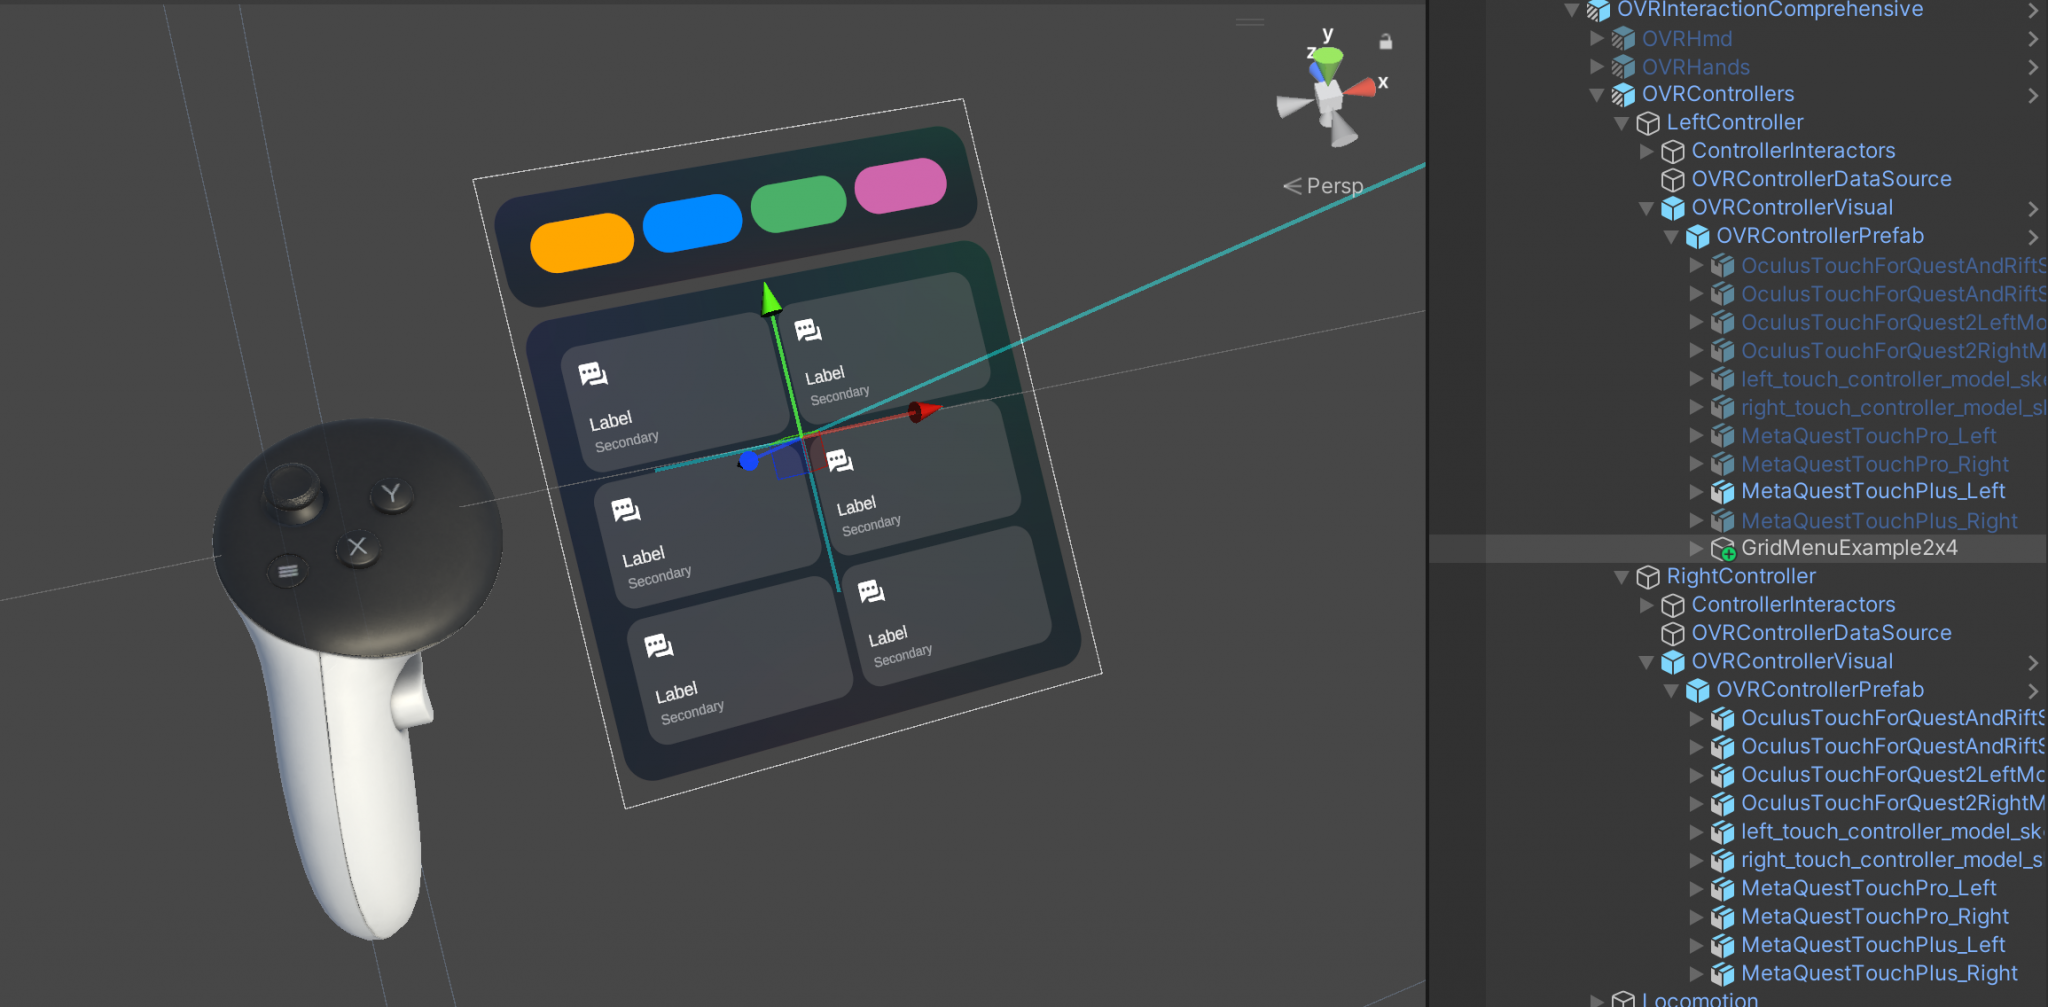The height and width of the screenshot is (1007, 2048).
Task: Open prefab arrow next to OVRControllers
Action: [2033, 95]
